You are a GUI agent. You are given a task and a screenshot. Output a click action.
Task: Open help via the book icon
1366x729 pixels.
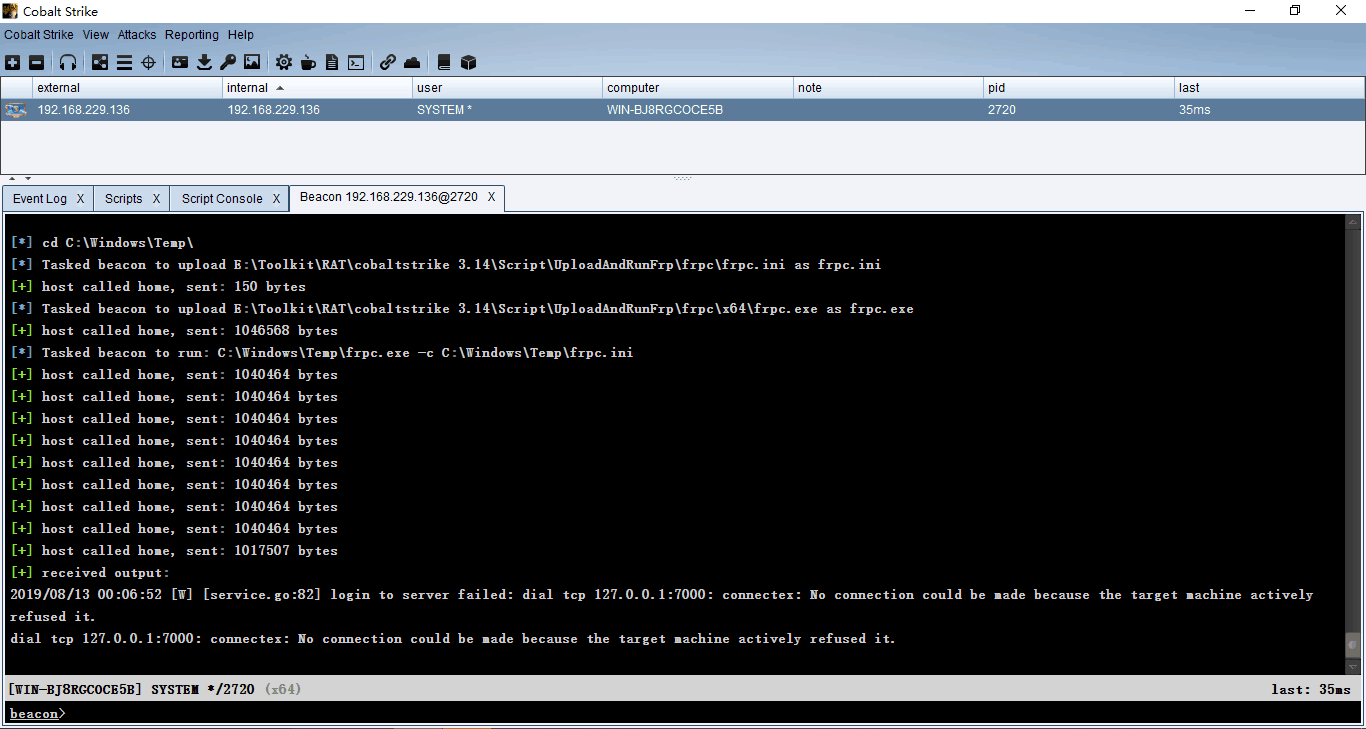click(x=444, y=62)
